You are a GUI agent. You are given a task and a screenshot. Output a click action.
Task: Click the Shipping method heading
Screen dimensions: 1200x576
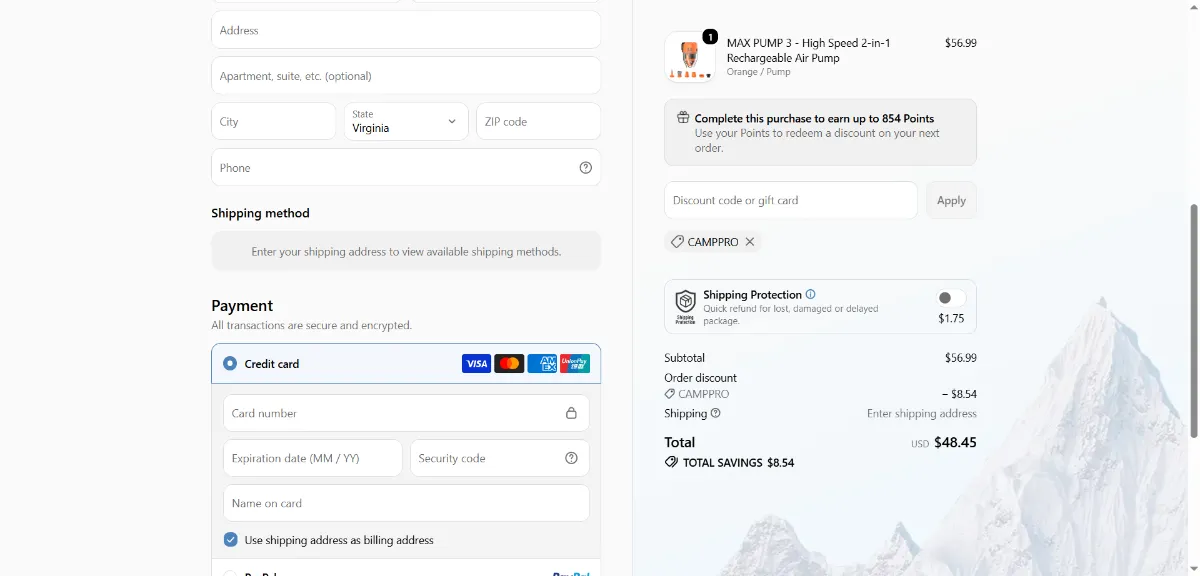[x=260, y=213]
